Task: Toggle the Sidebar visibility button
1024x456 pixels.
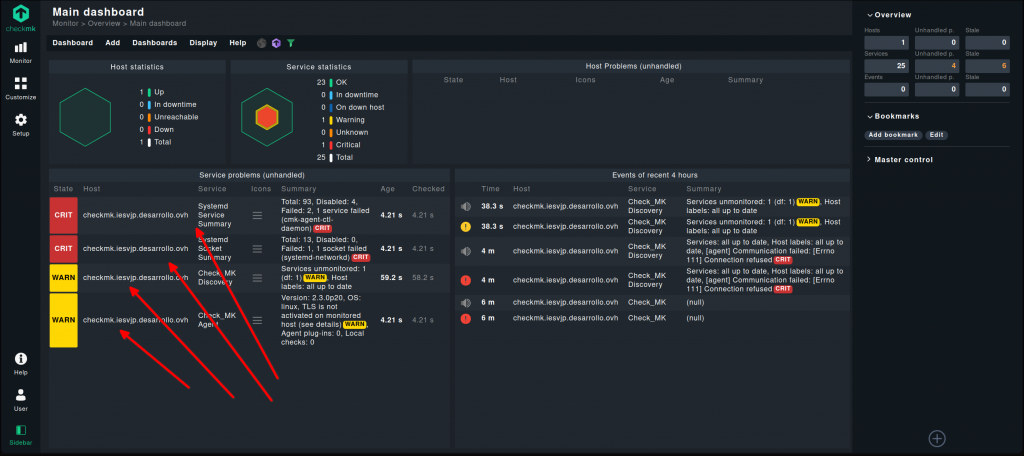Action: pos(21,434)
